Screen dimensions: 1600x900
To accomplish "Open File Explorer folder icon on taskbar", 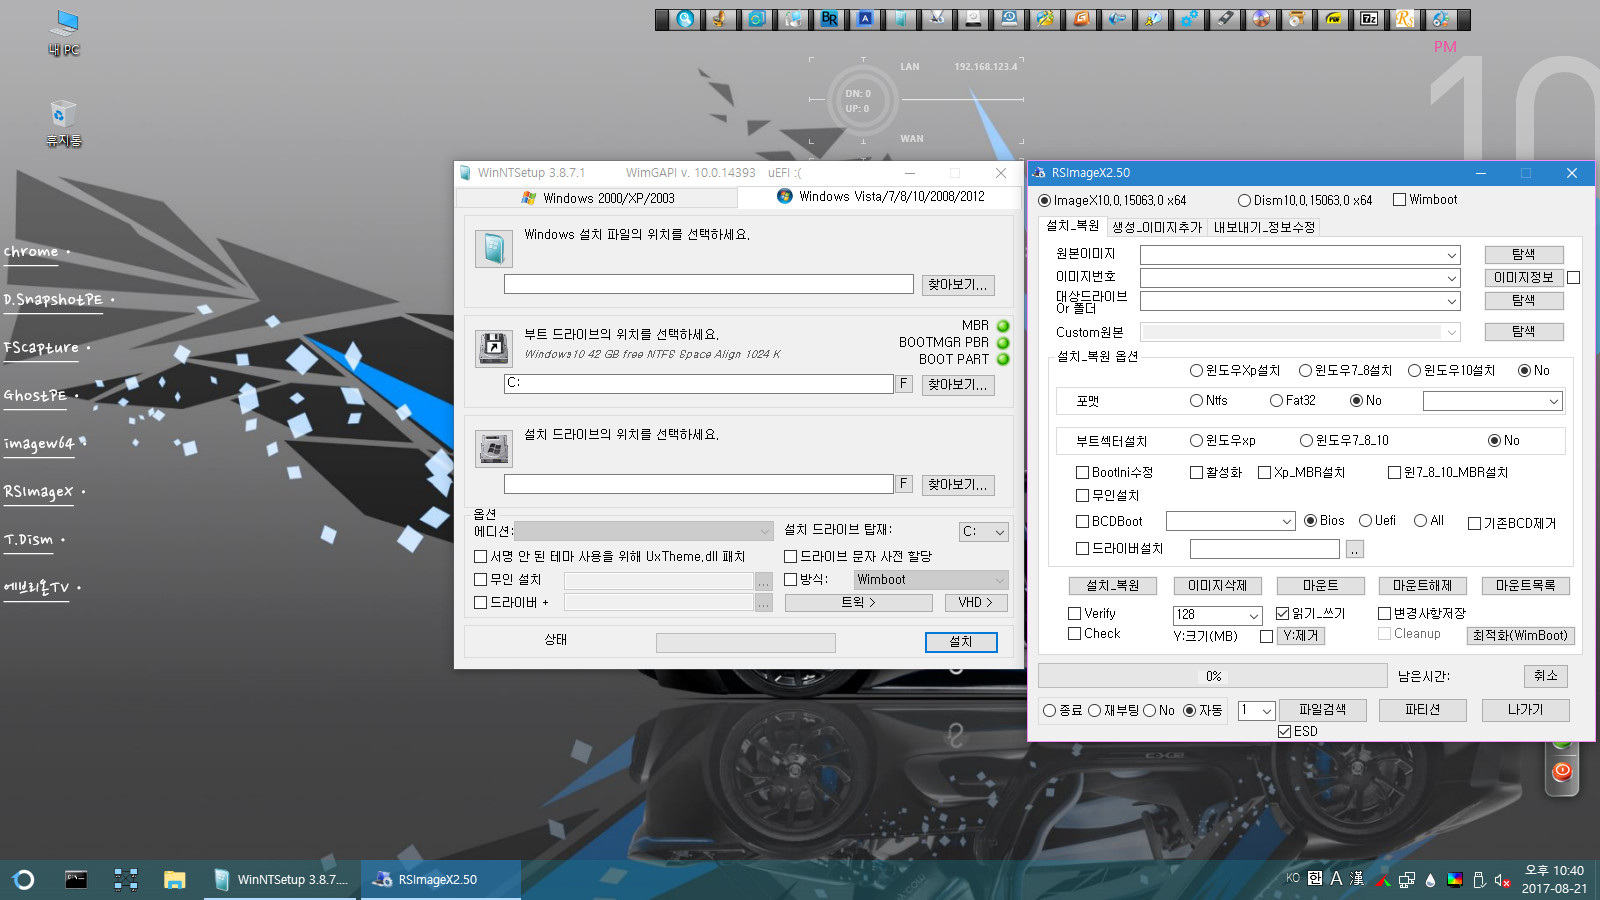I will click(x=175, y=880).
